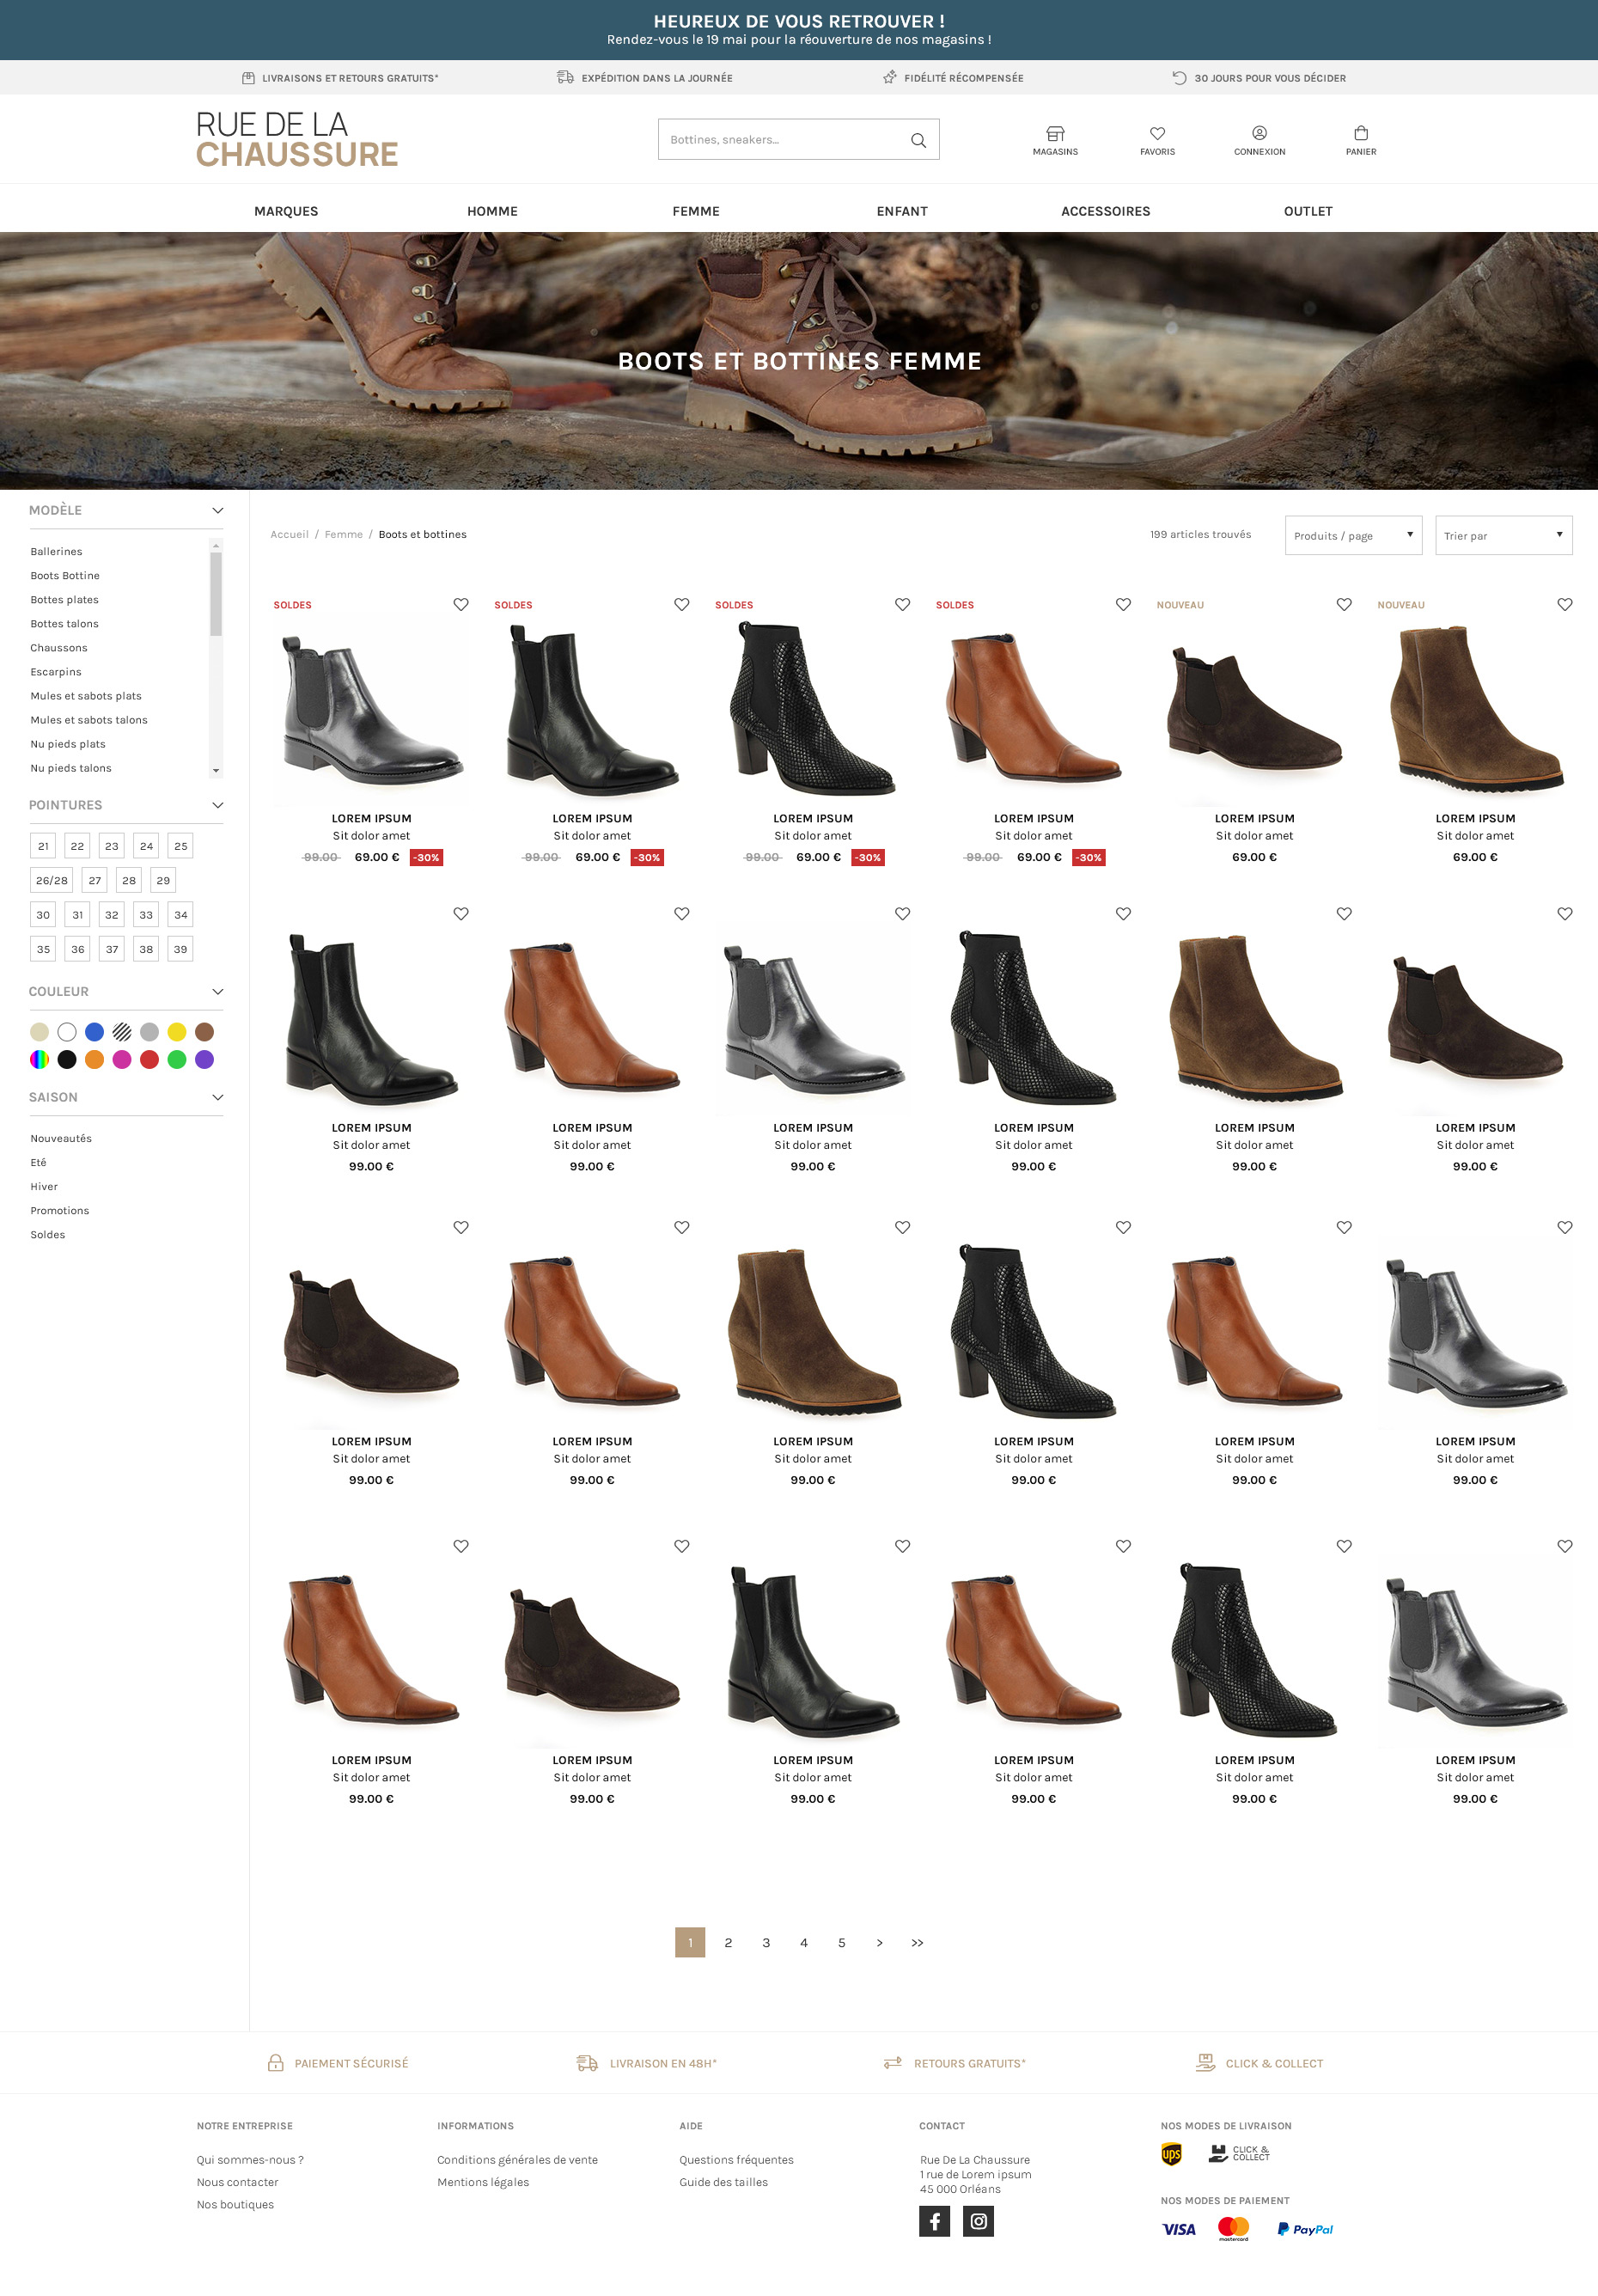Collapse the Modèle filter section
Screen dimensions: 1598x2296
tap(217, 511)
